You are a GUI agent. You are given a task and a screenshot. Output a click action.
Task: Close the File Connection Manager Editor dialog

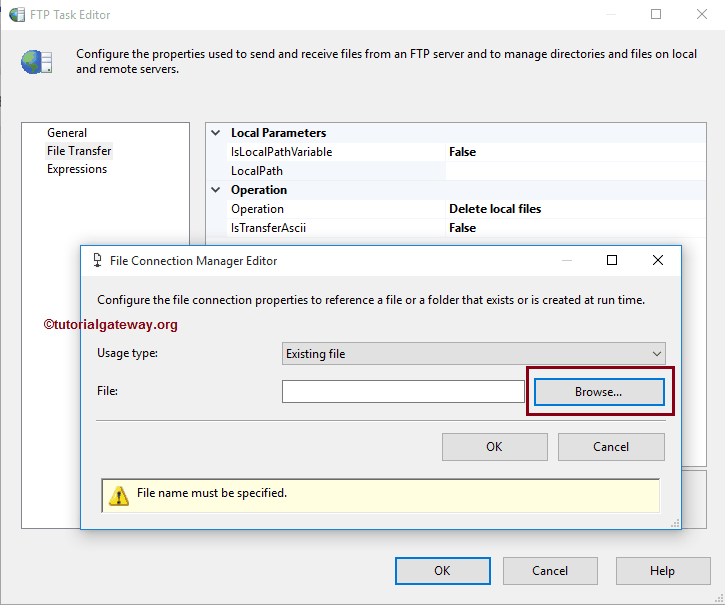click(x=658, y=260)
